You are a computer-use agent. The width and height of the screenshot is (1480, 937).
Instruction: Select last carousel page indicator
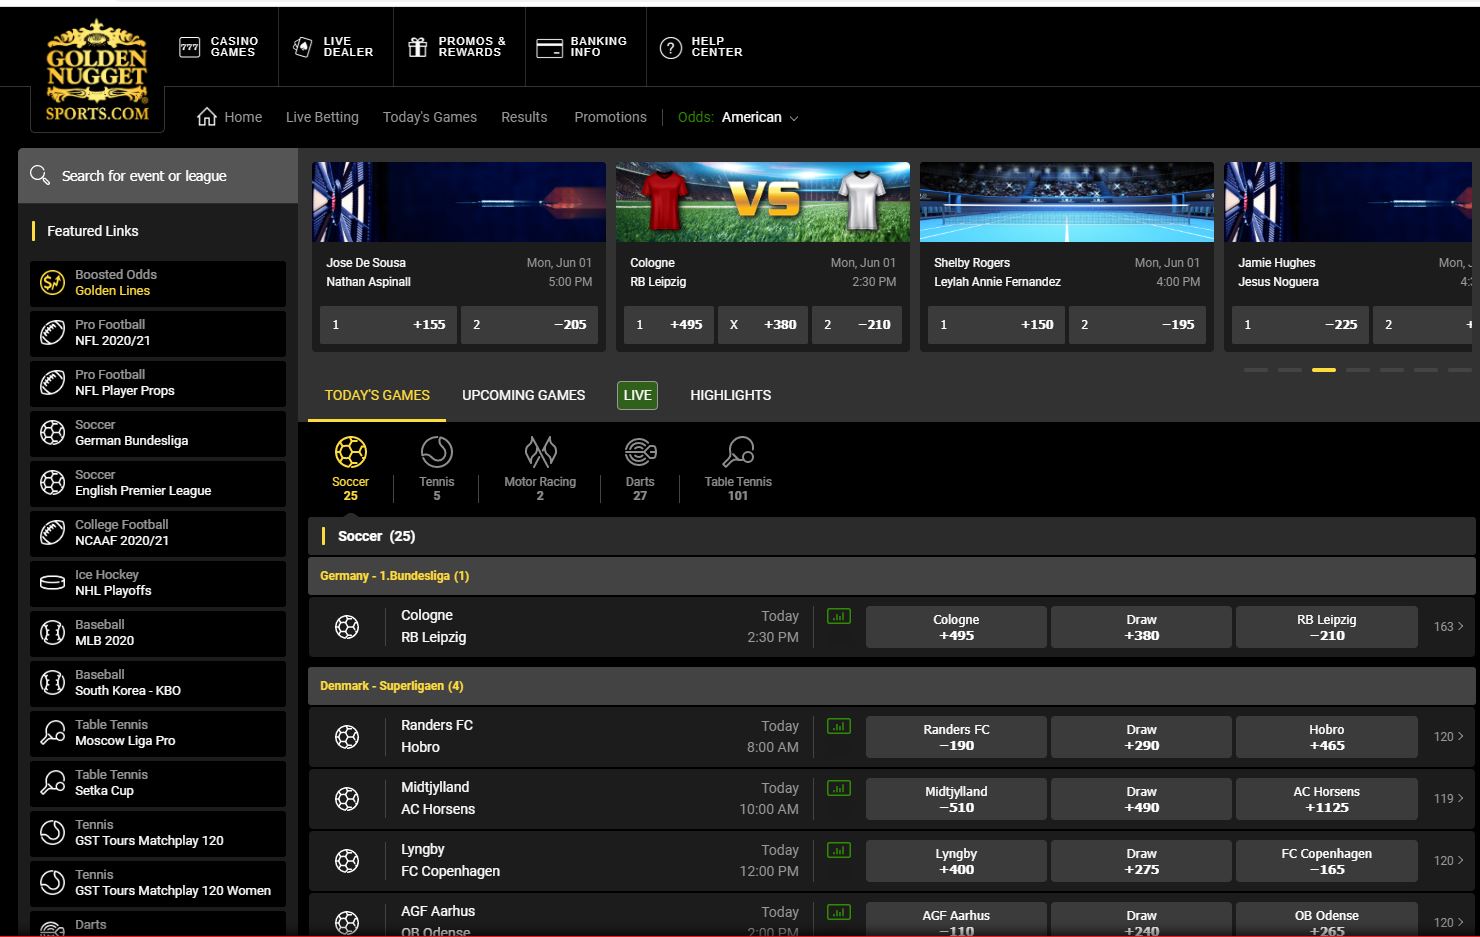point(1459,370)
